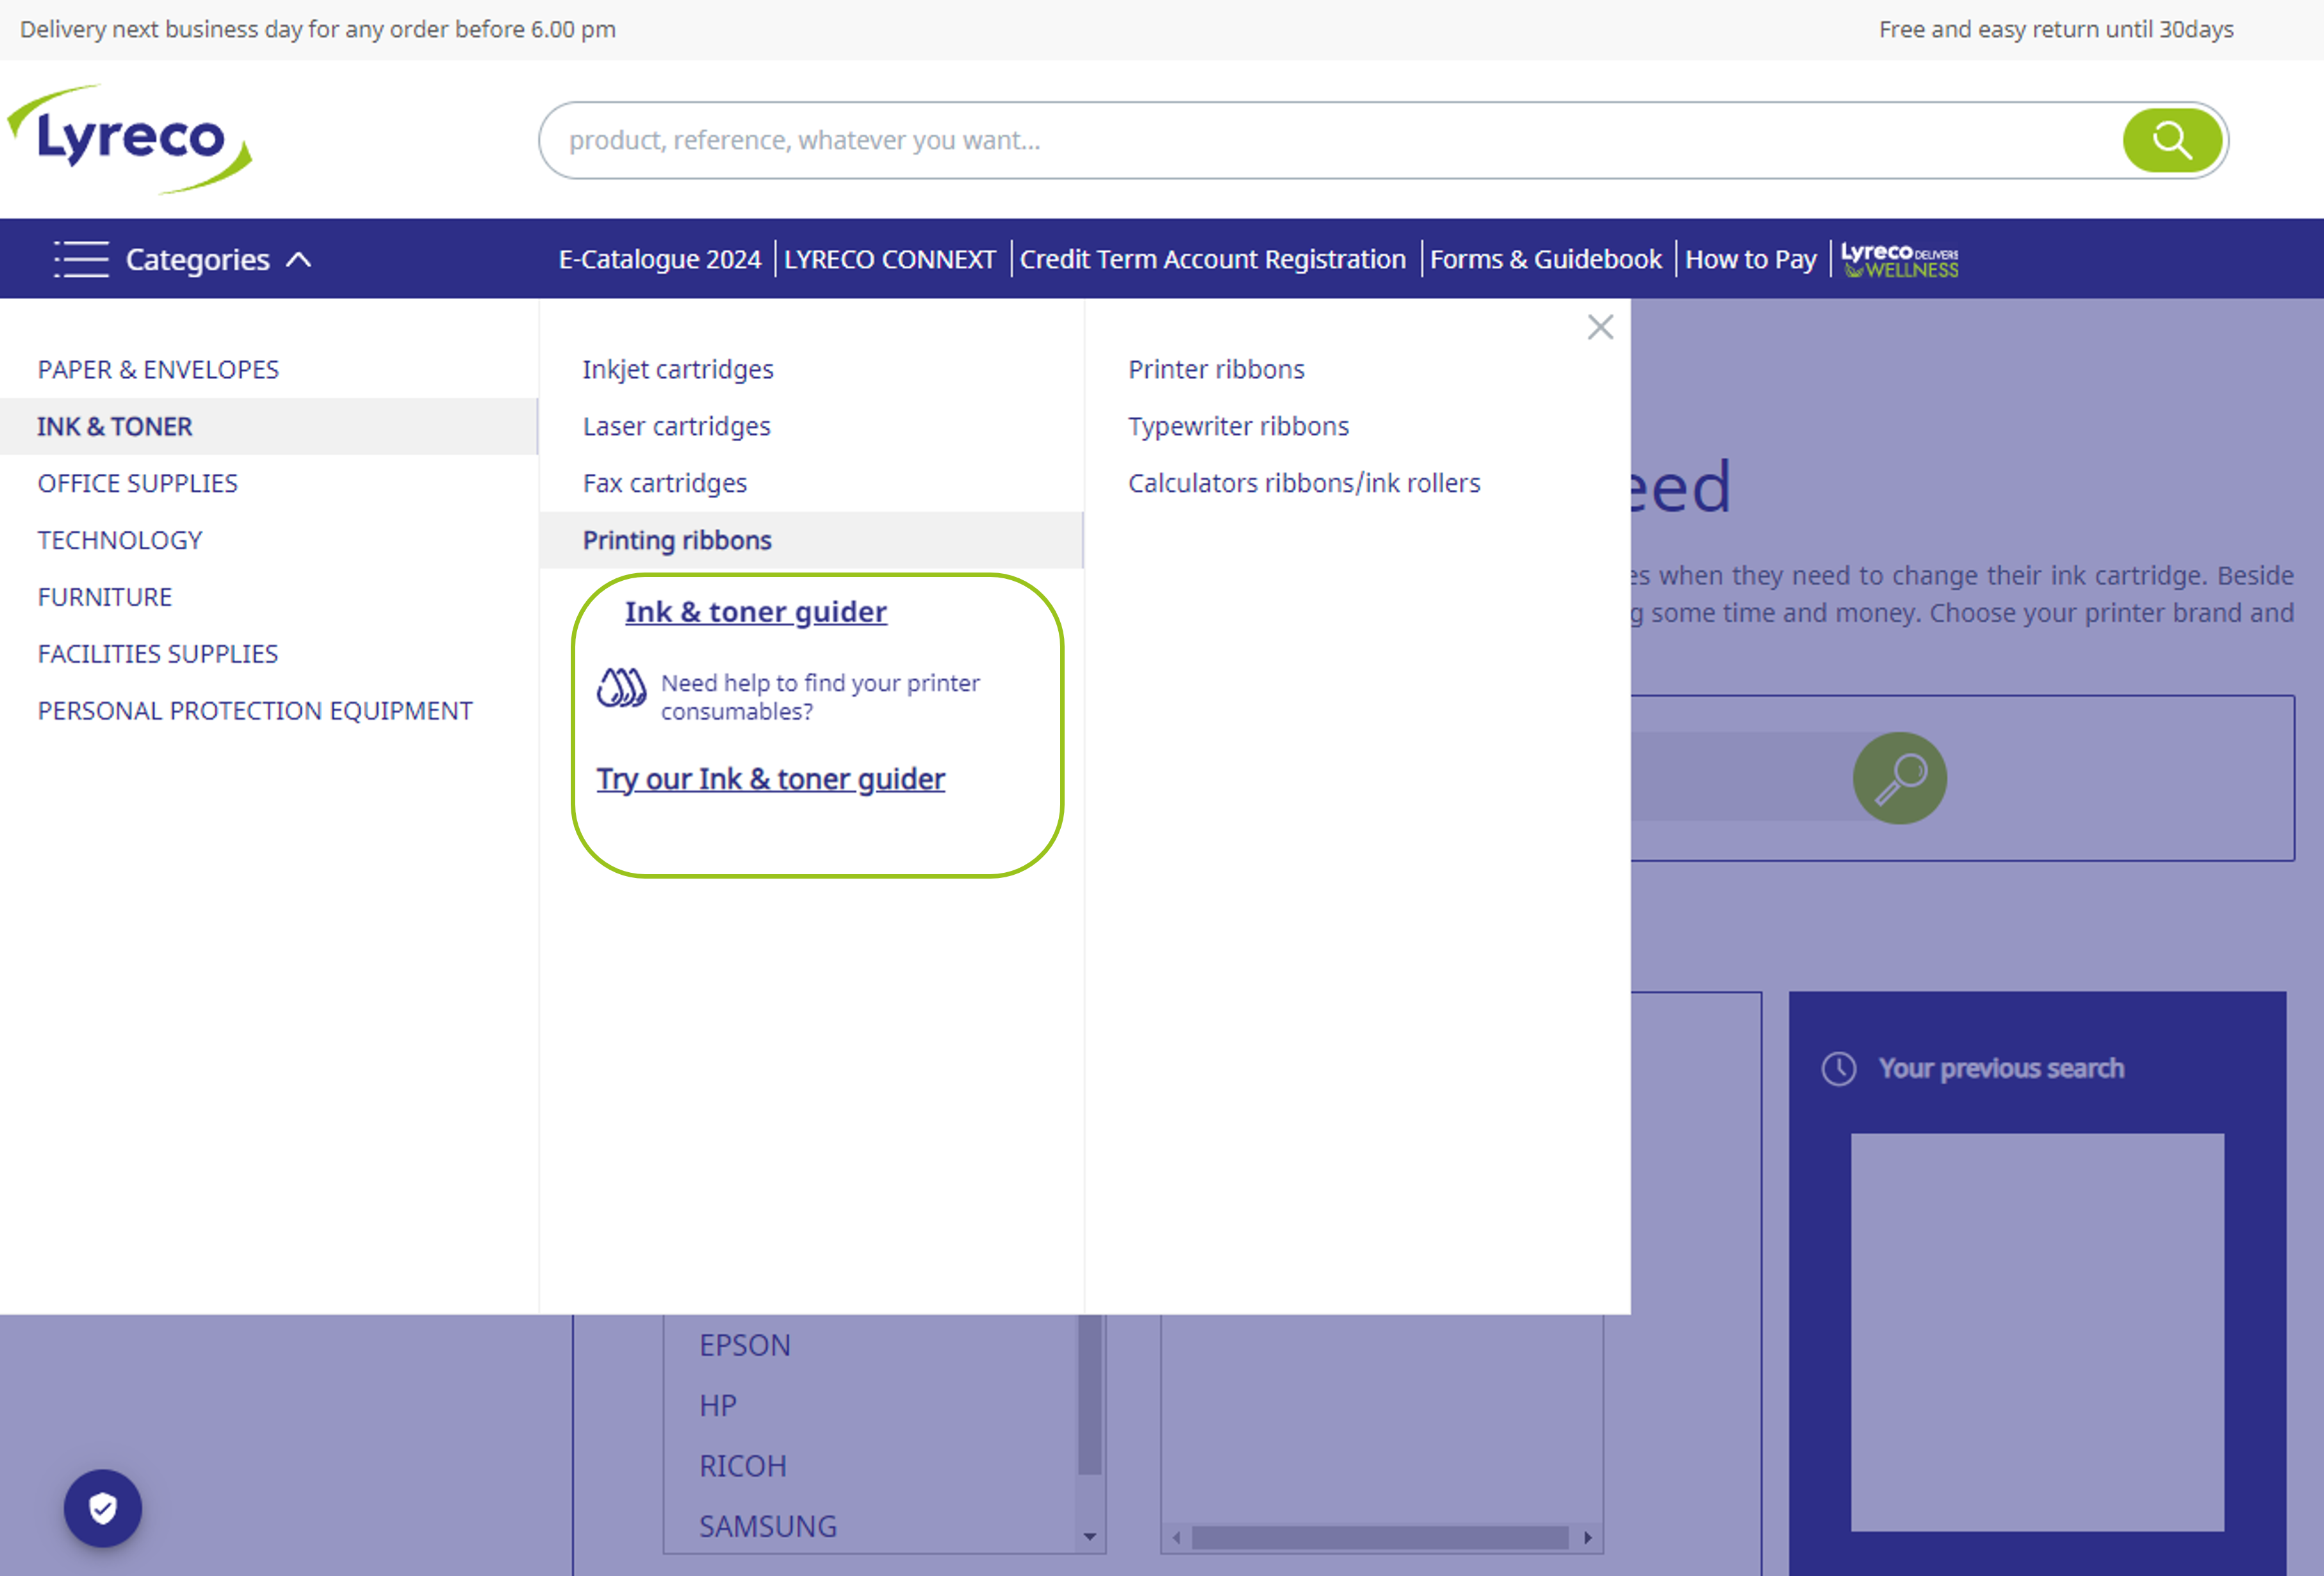Open LYRECO CONNEXT link

tap(889, 259)
